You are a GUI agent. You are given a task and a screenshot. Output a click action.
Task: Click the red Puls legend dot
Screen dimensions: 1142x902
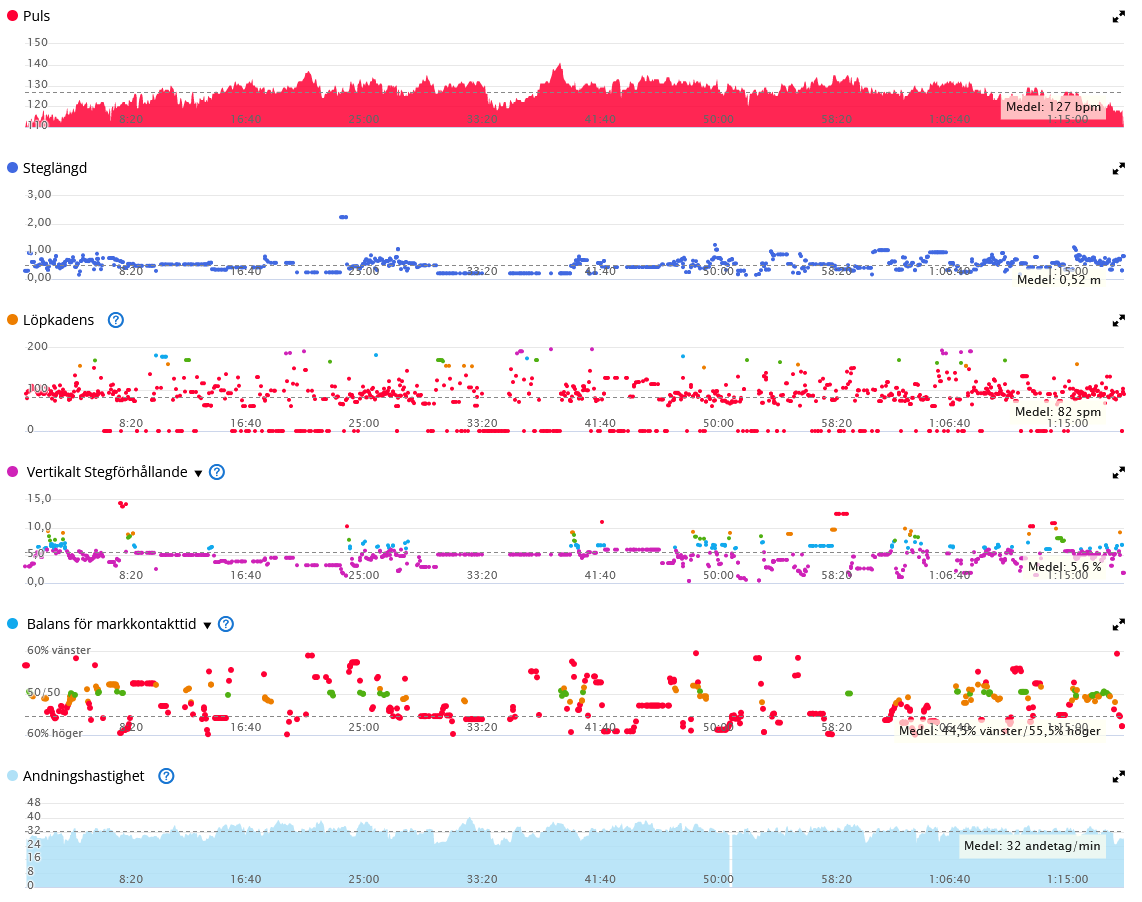pos(12,15)
